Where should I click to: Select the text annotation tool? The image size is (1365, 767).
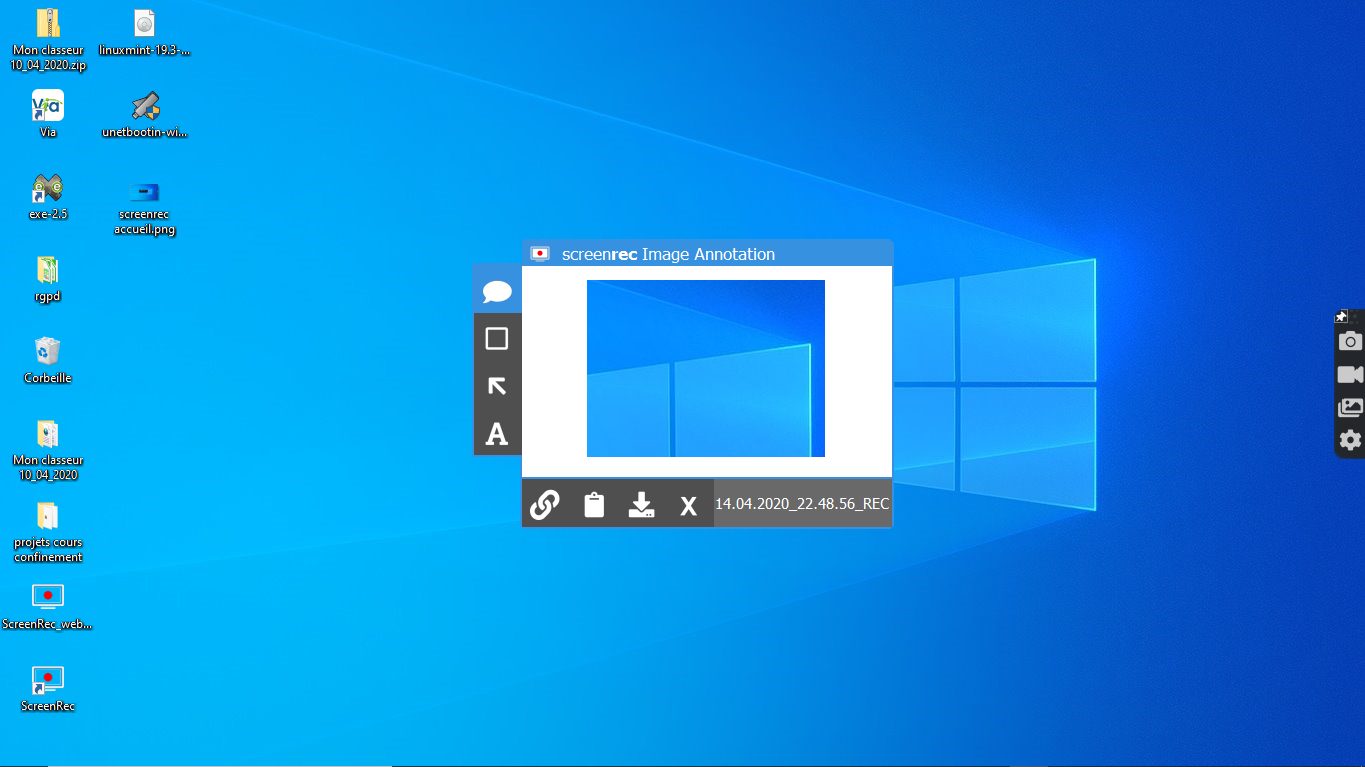click(497, 433)
